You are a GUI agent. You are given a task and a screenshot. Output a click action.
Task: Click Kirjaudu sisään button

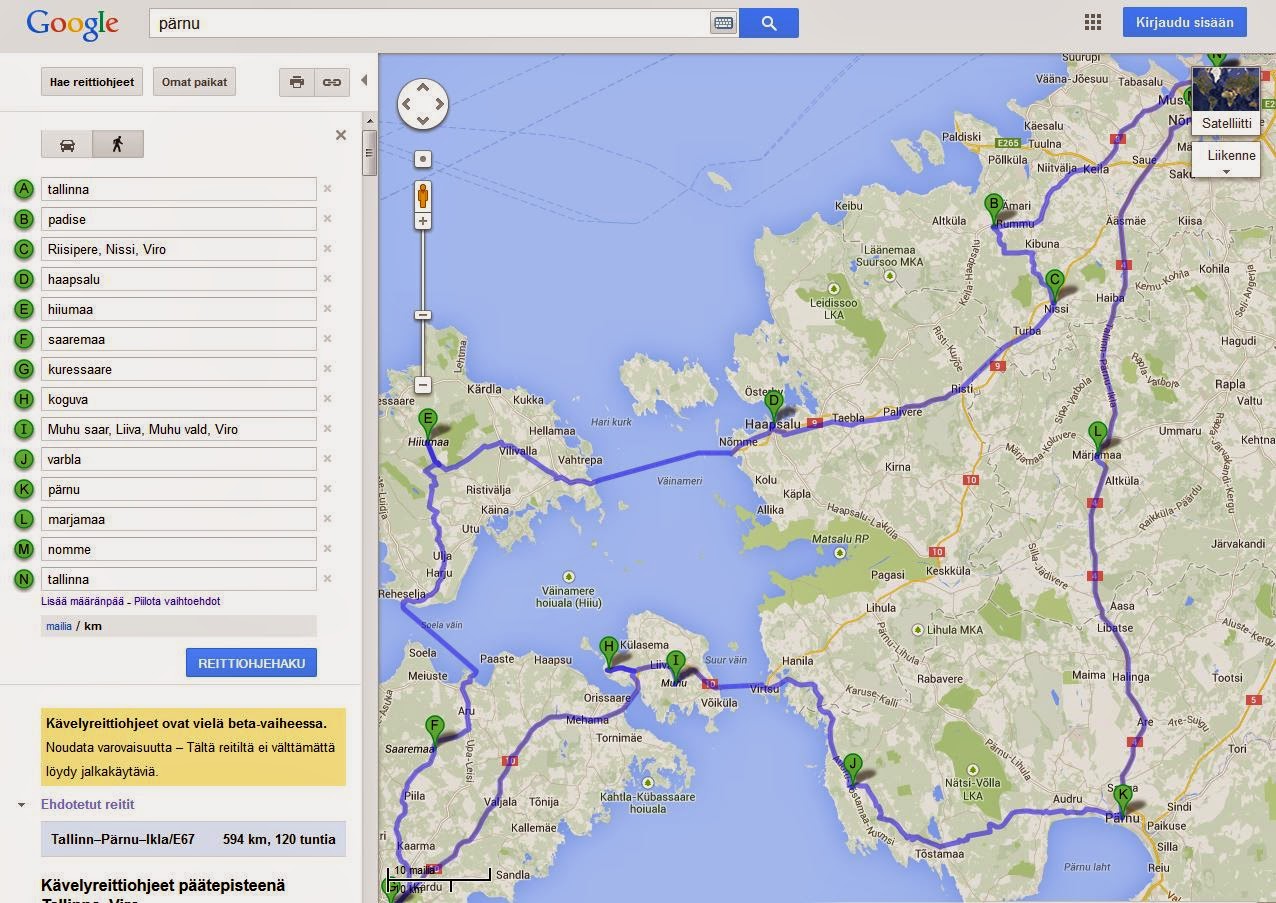point(1185,22)
